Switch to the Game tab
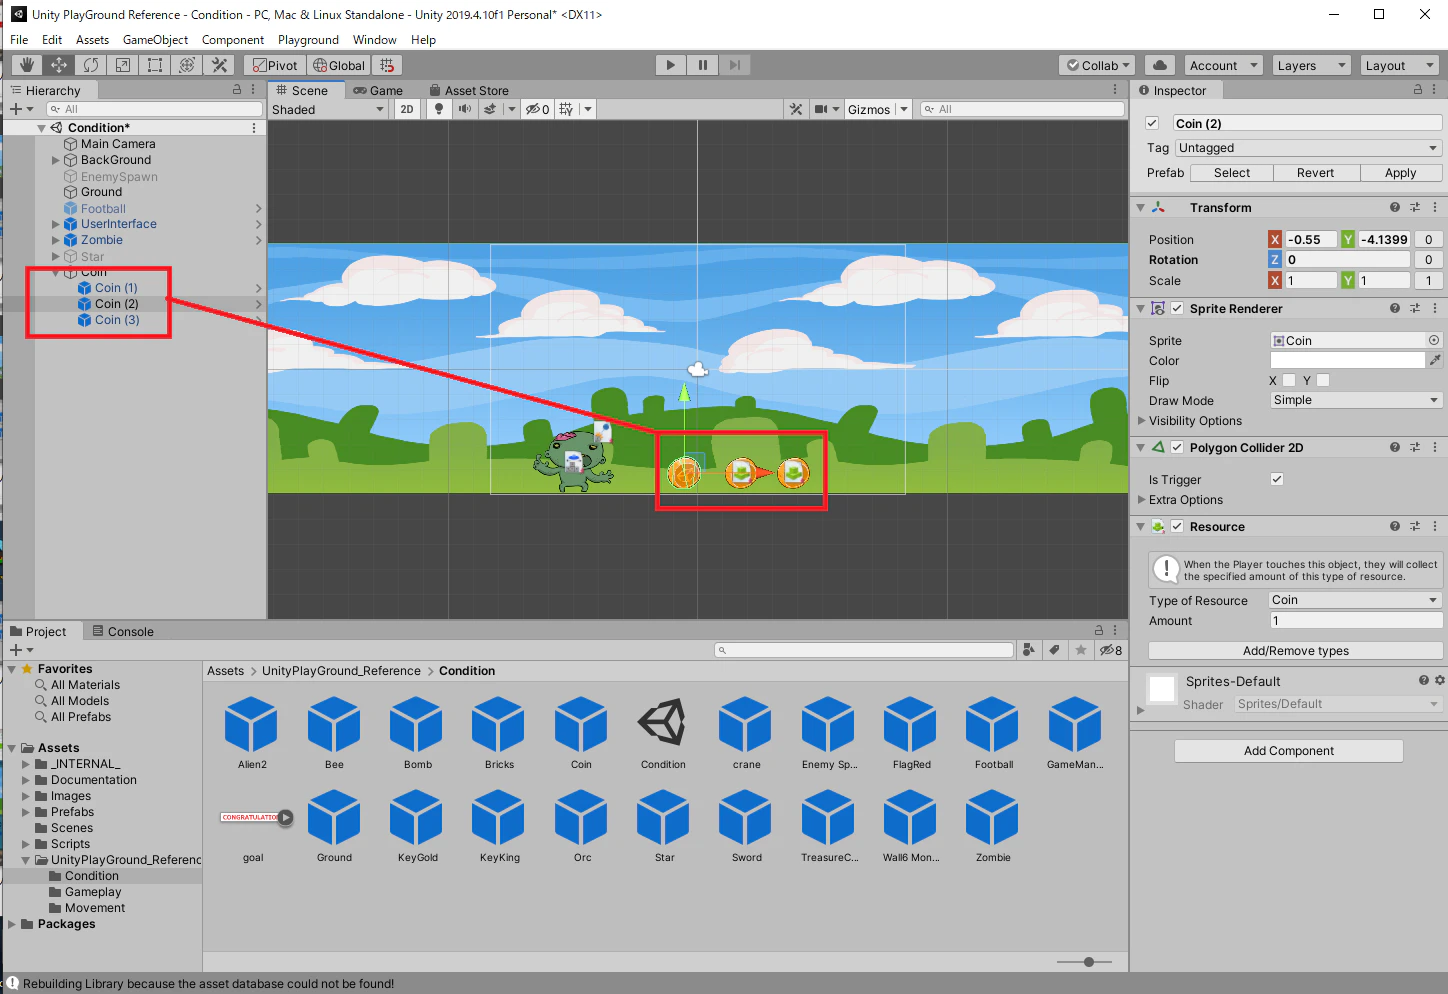The width and height of the screenshot is (1448, 994). point(378,90)
